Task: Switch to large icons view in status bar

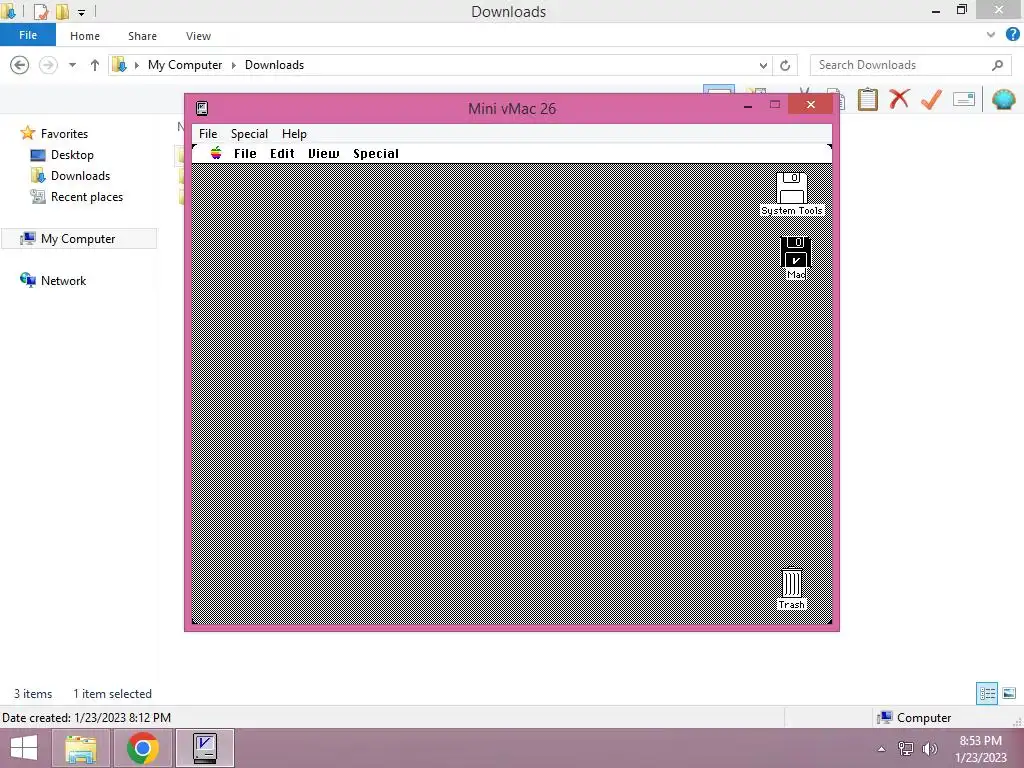Action: coord(1009,693)
